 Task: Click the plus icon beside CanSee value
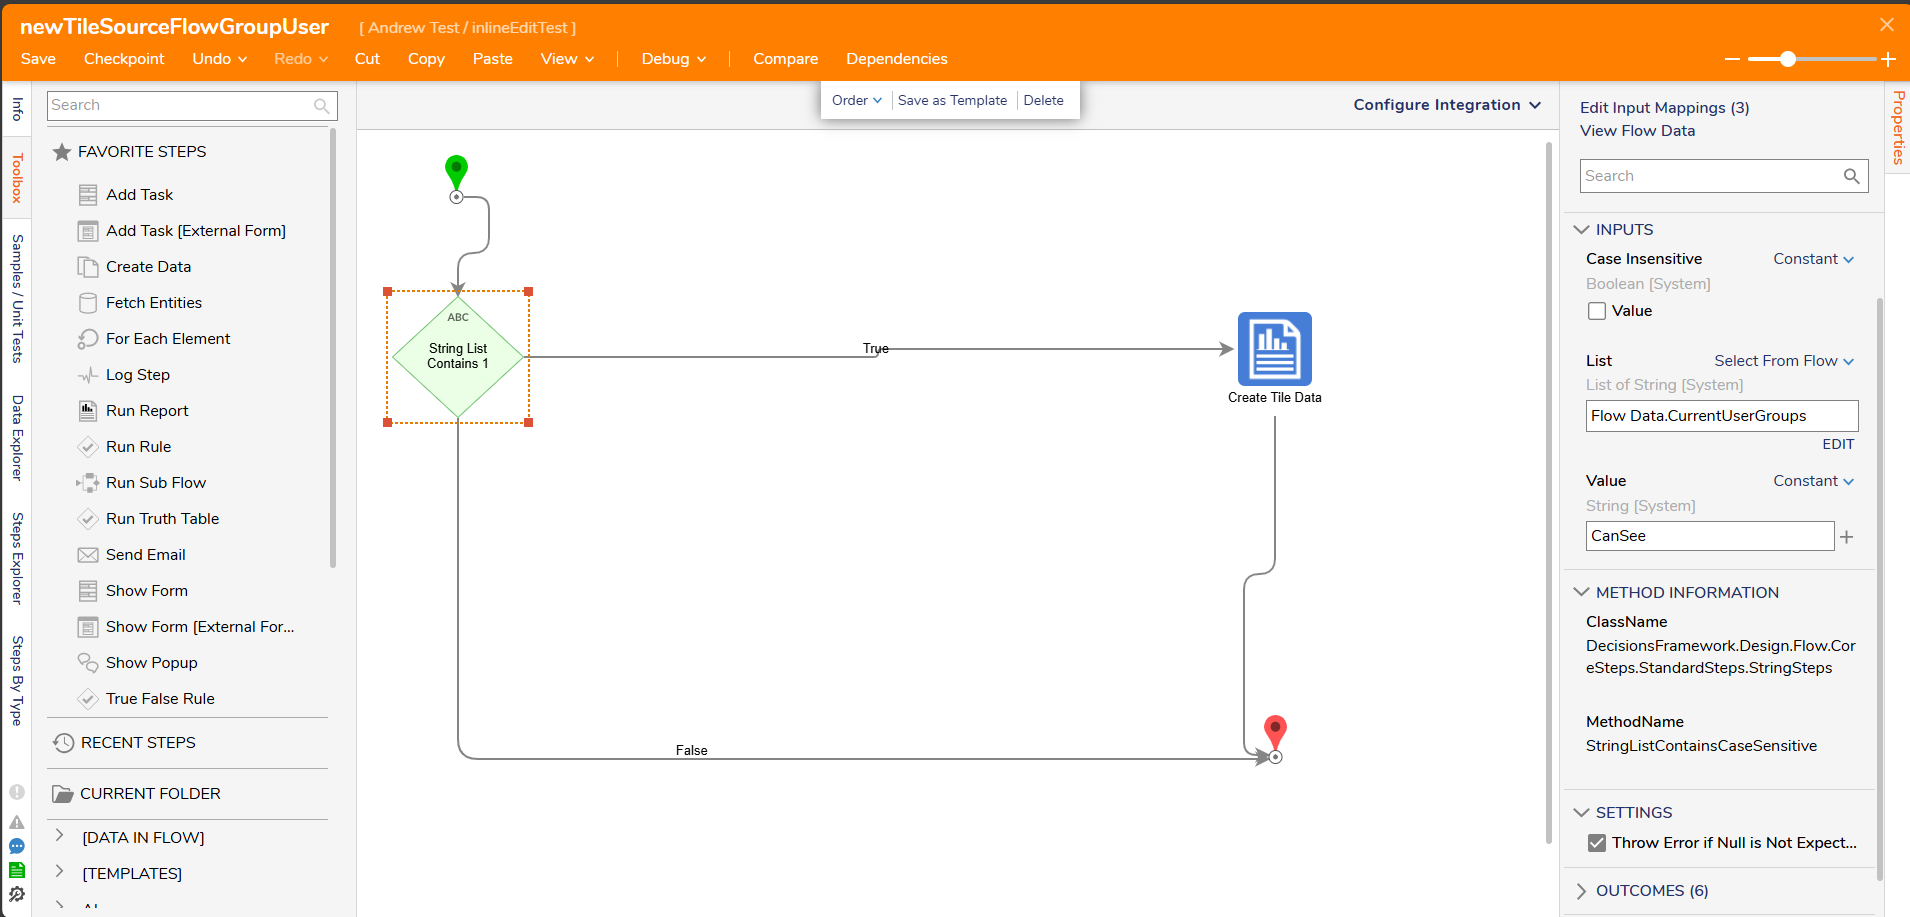coord(1846,537)
